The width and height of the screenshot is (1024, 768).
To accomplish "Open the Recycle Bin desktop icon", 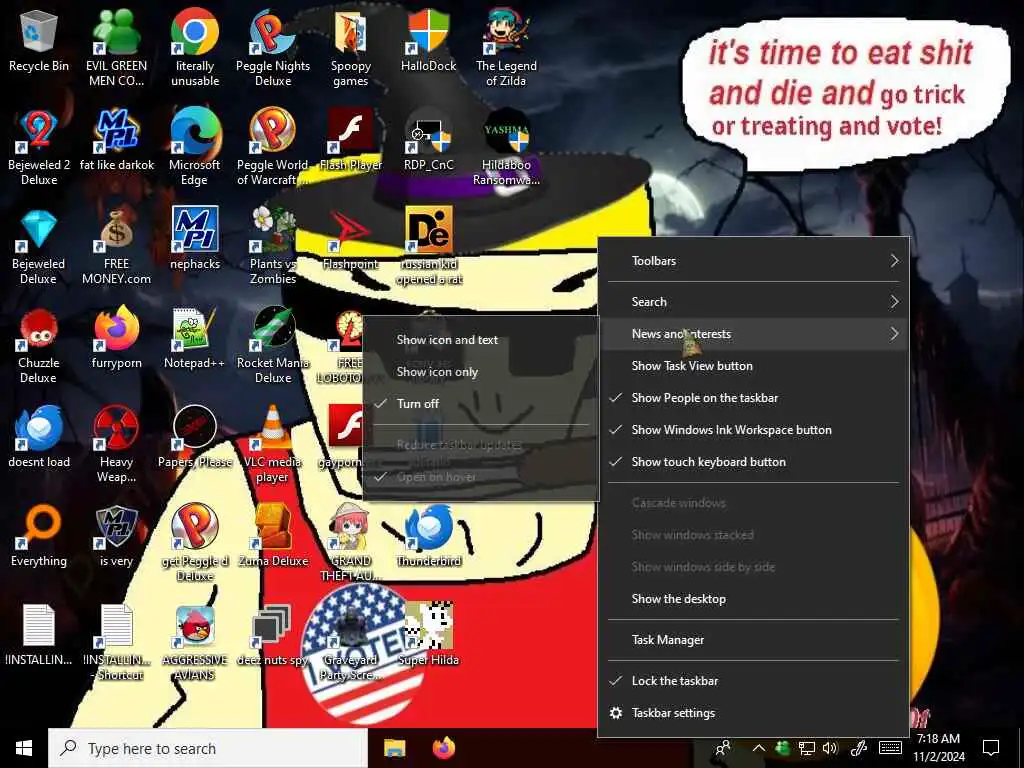I will 39,40.
